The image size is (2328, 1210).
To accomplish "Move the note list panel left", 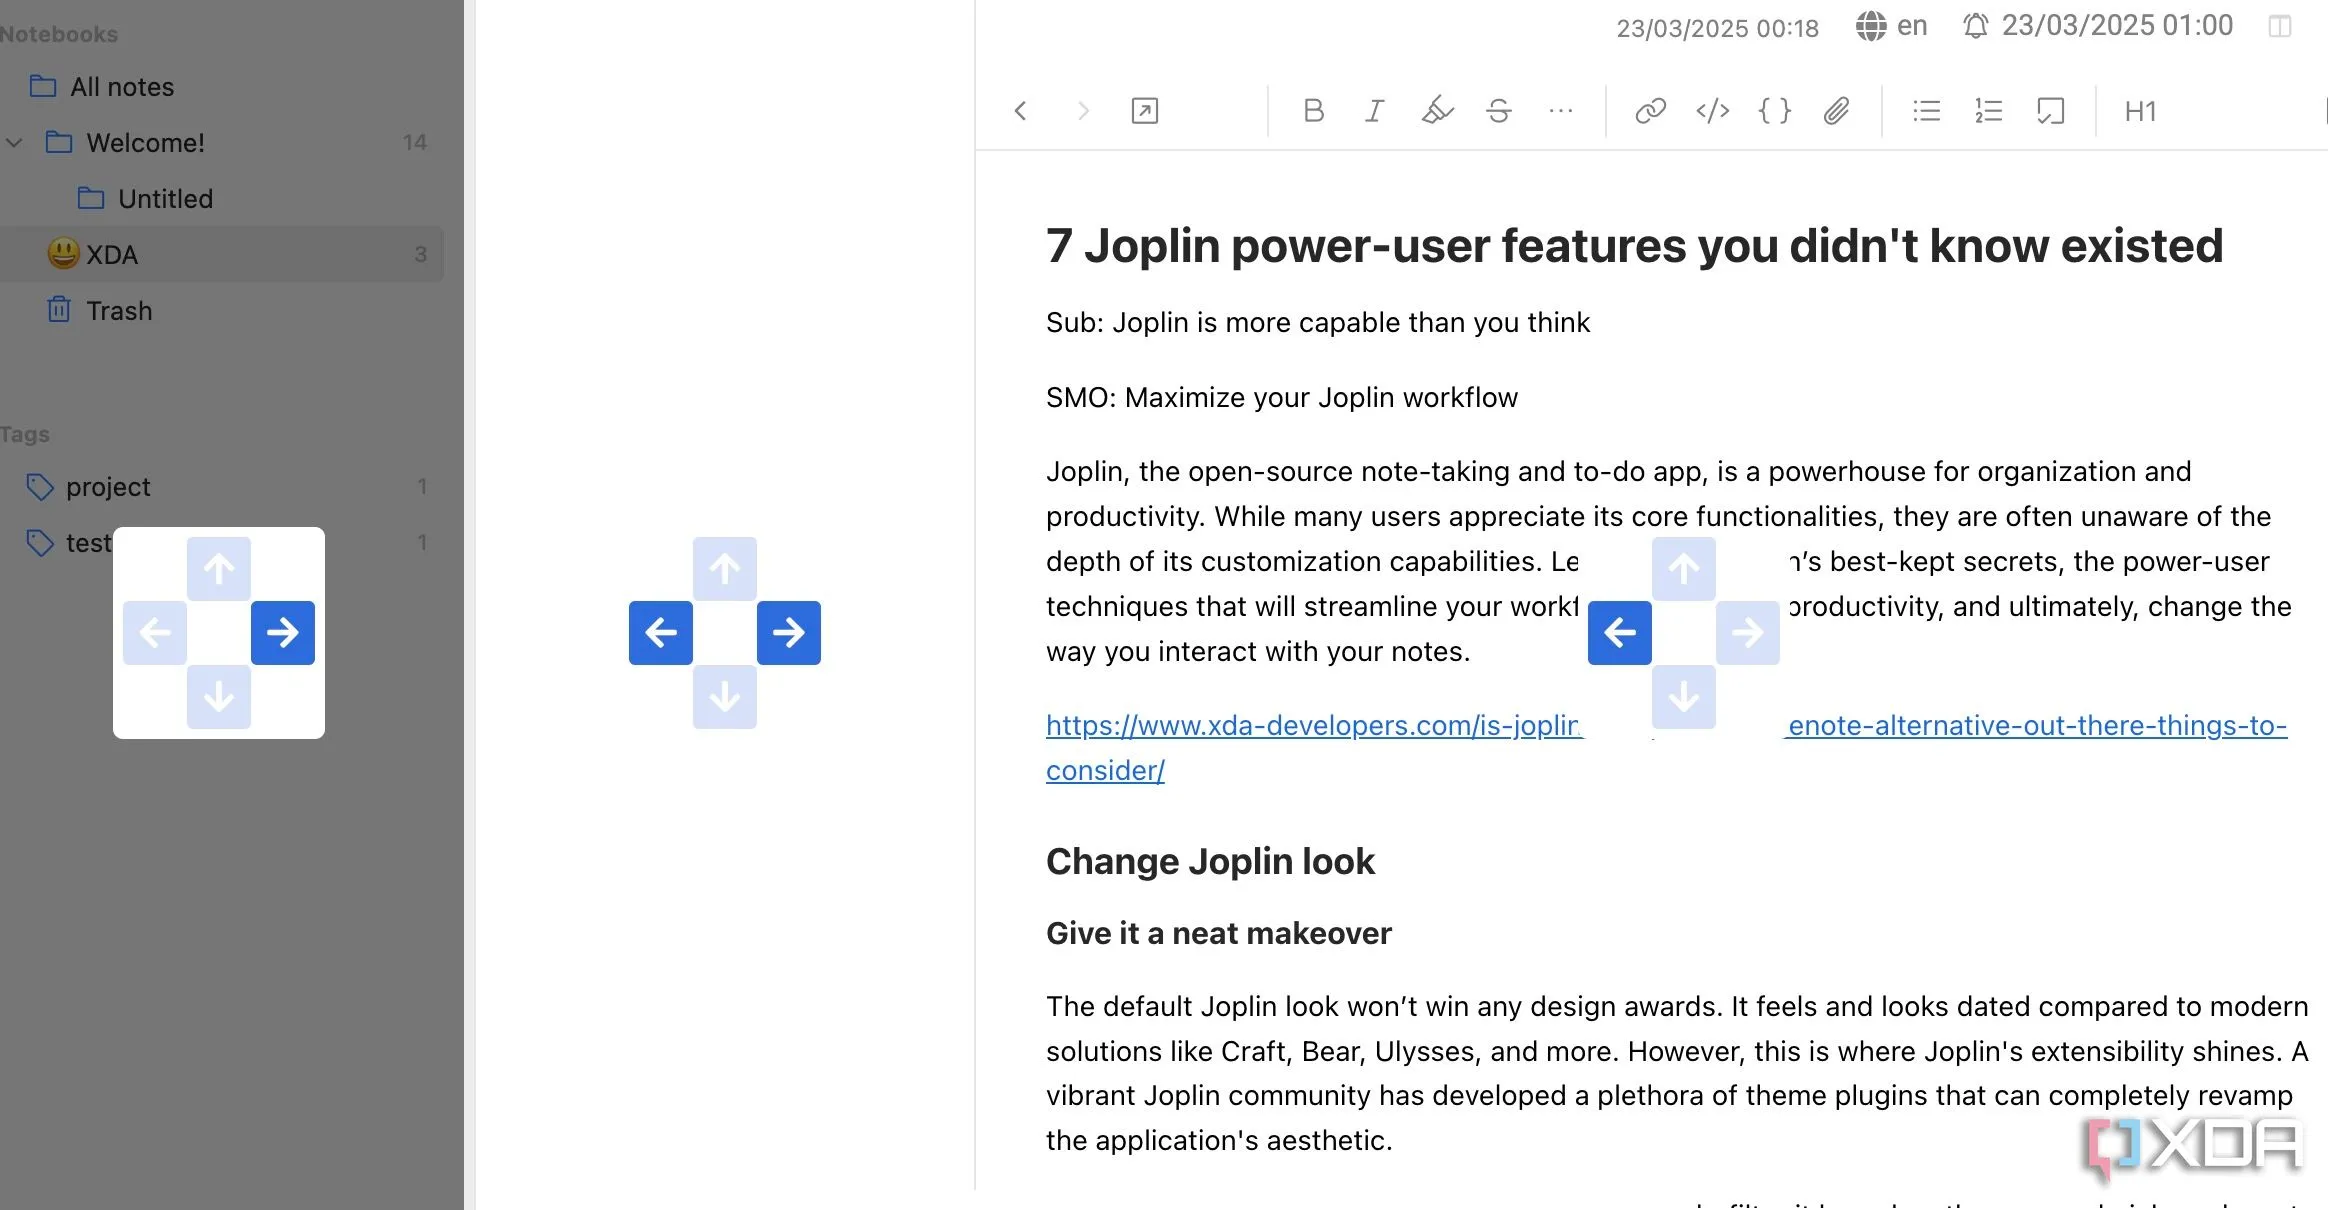I will [661, 633].
